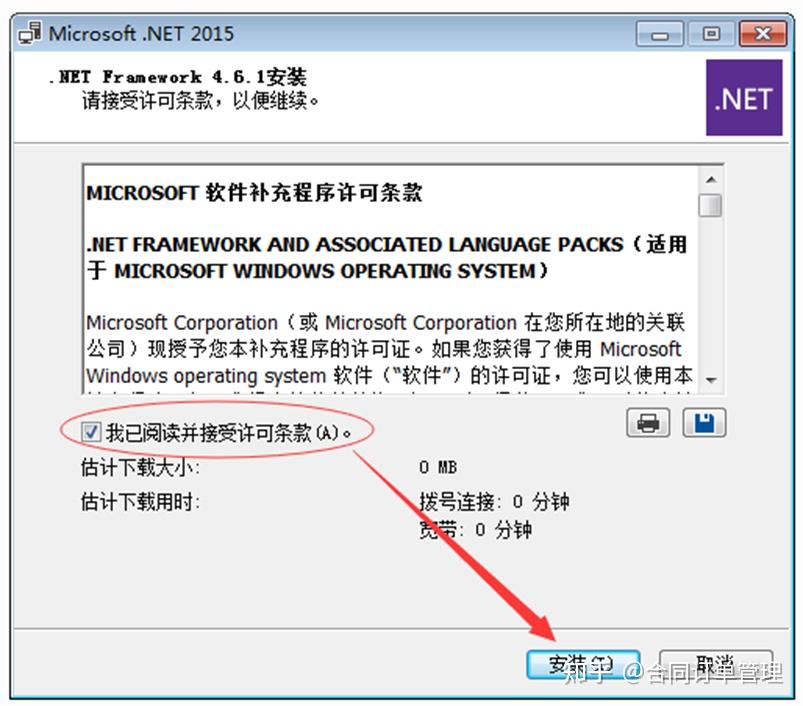Screen dimensions: 803x706
Task: Click the heading MICROSOFT 软件补充程序许可条款
Action: point(254,193)
